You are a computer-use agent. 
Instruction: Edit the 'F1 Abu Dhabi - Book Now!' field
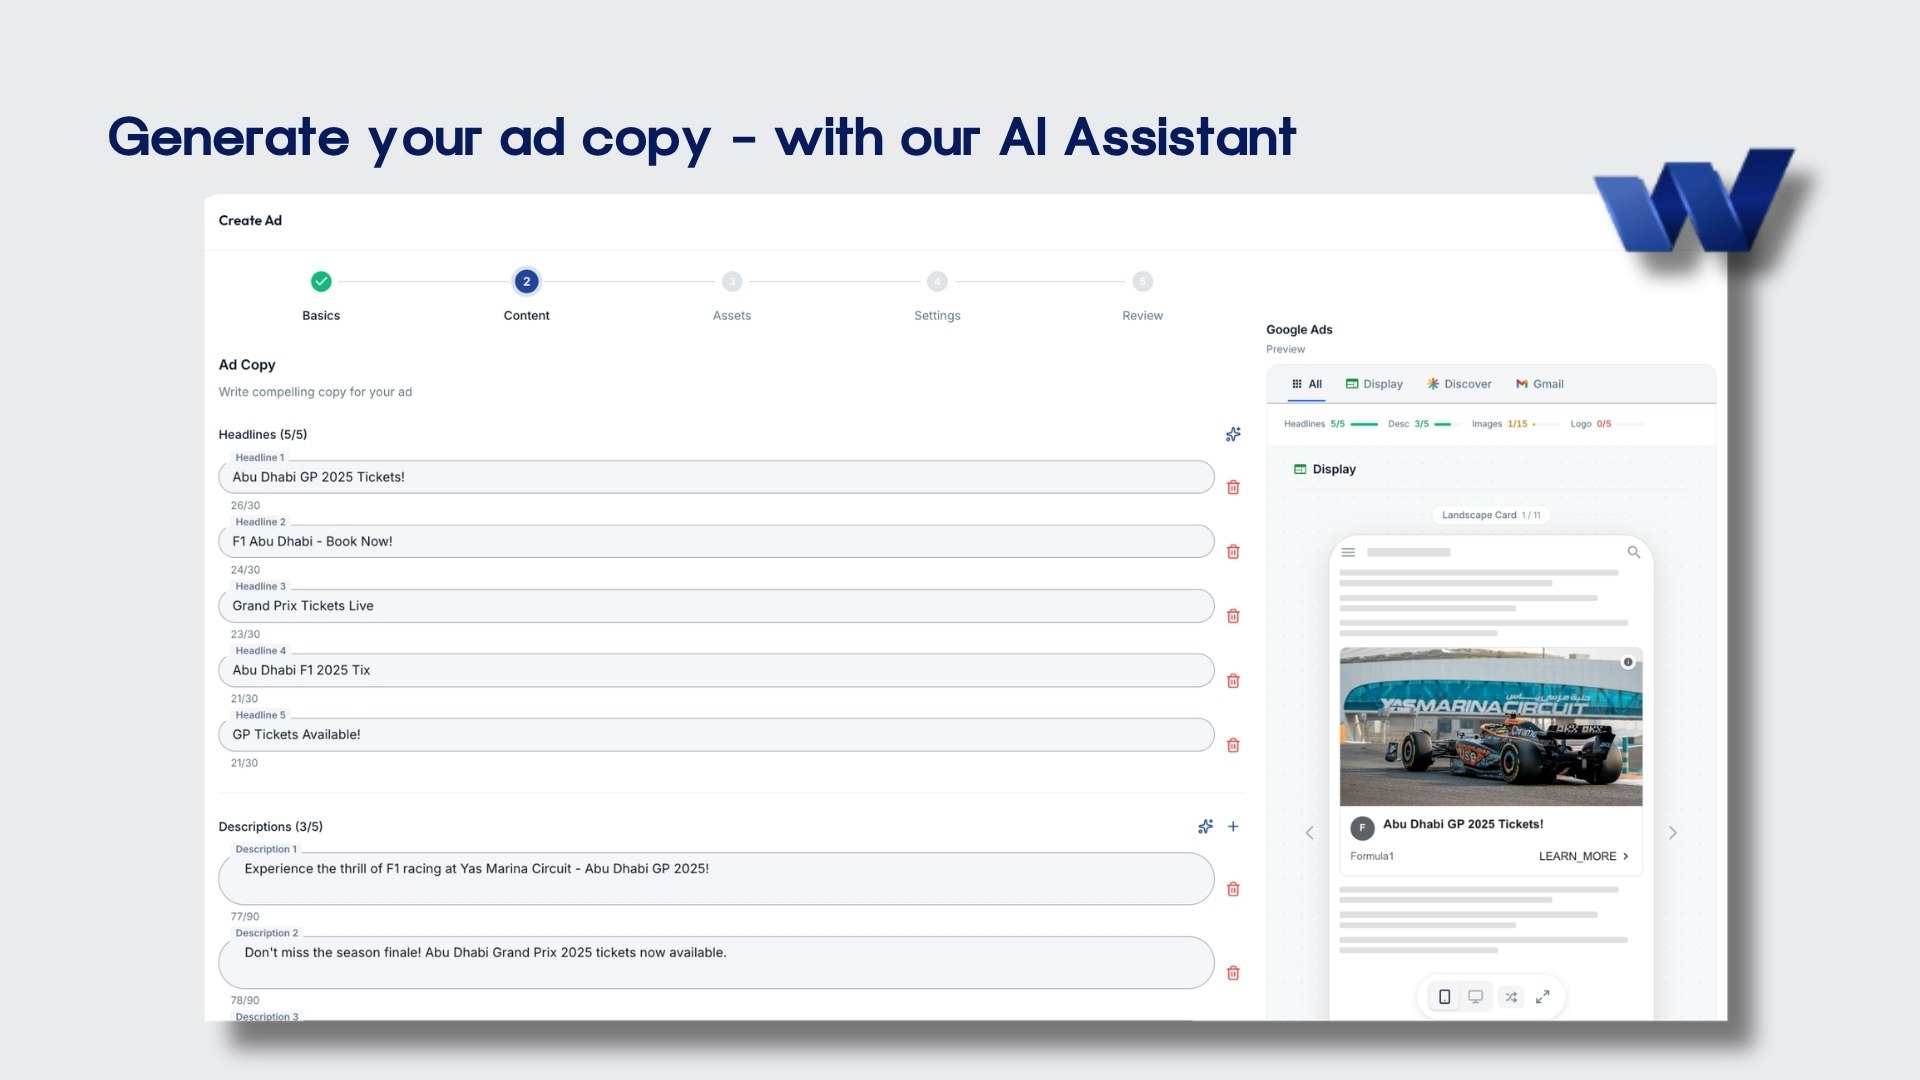point(716,541)
